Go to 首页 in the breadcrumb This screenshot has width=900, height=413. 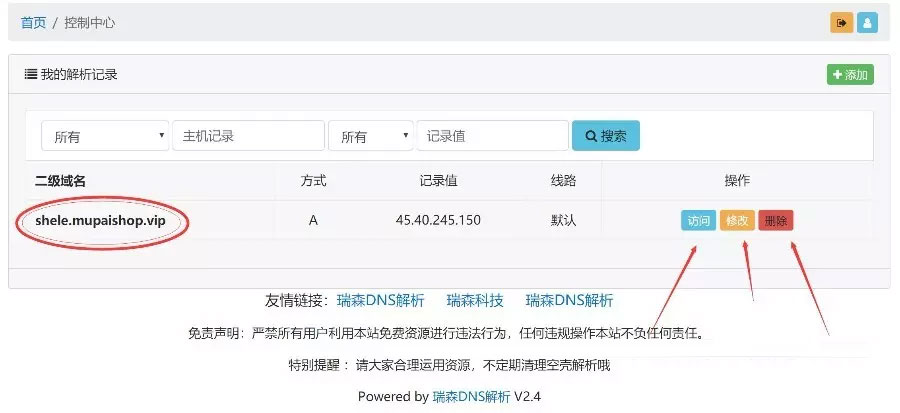coord(34,21)
